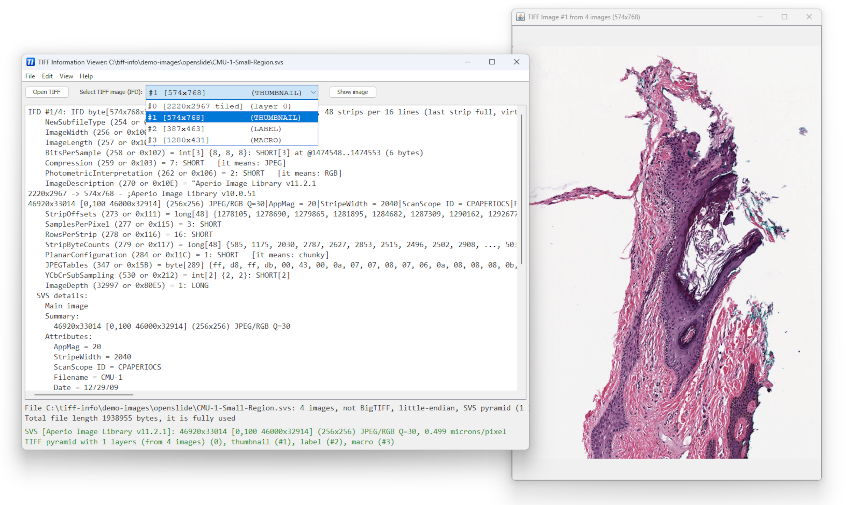Pick the #3 [1280x431] MACRO entry
850x505 pixels.
231,139
